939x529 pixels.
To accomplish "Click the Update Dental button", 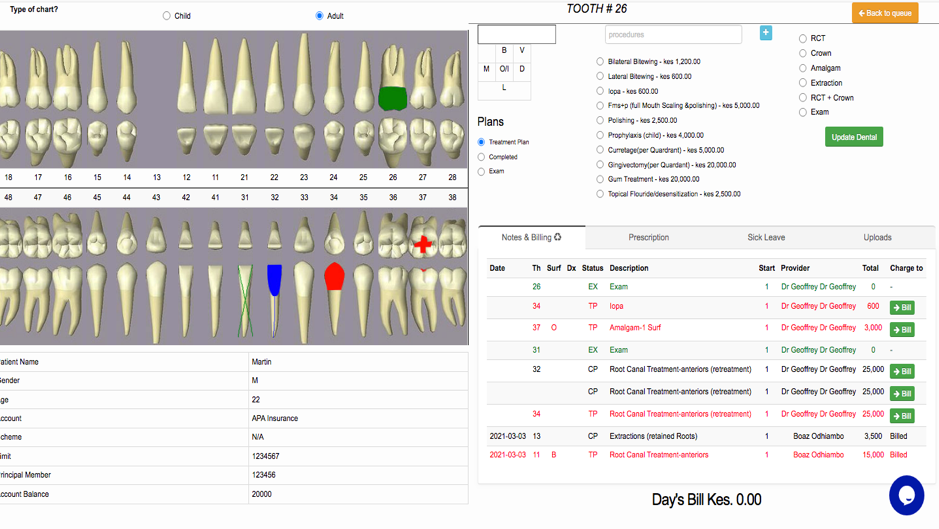I will click(853, 137).
